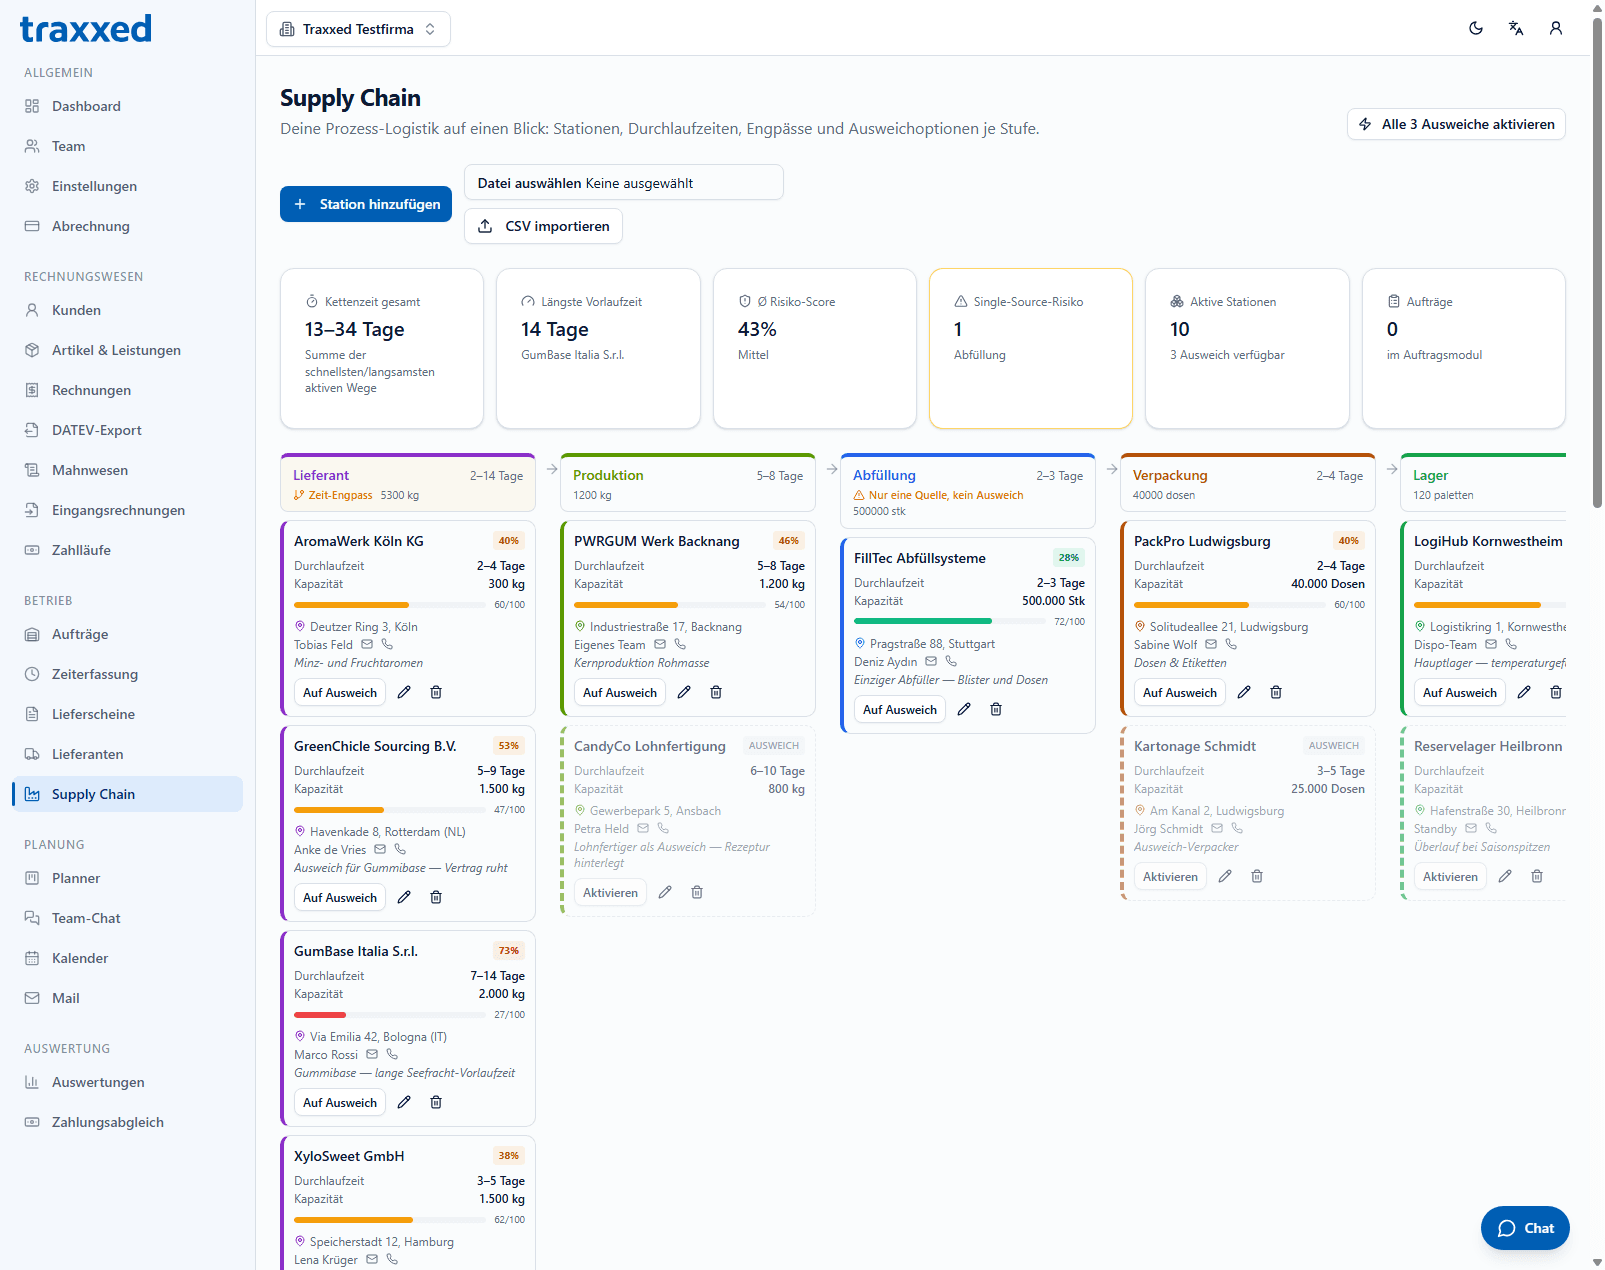Email Deniz Aydın via envelope icon
The height and width of the screenshot is (1270, 1605).
931,662
